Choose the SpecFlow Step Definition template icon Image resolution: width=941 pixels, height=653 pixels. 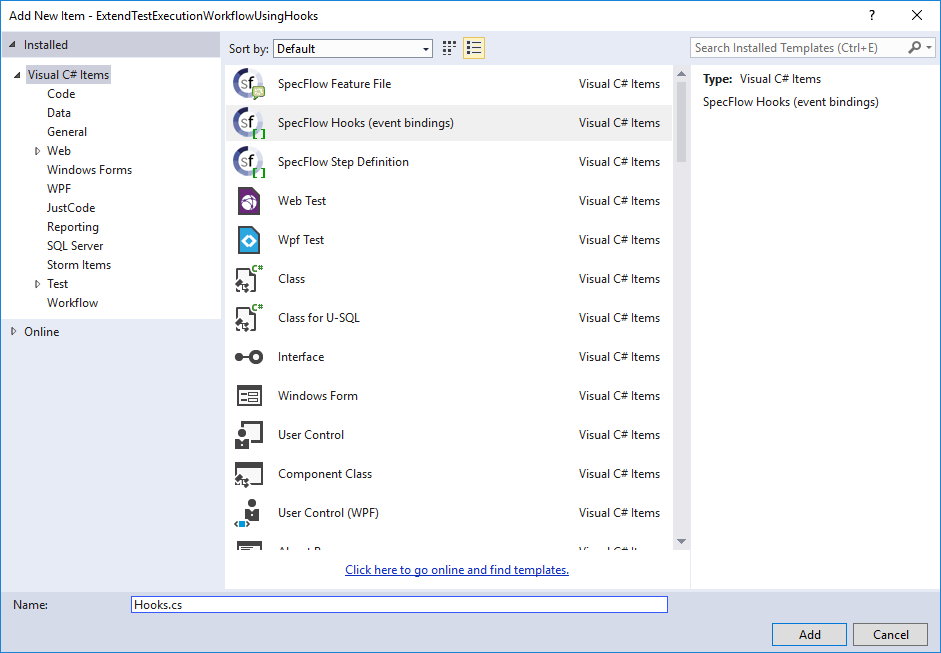(x=249, y=161)
